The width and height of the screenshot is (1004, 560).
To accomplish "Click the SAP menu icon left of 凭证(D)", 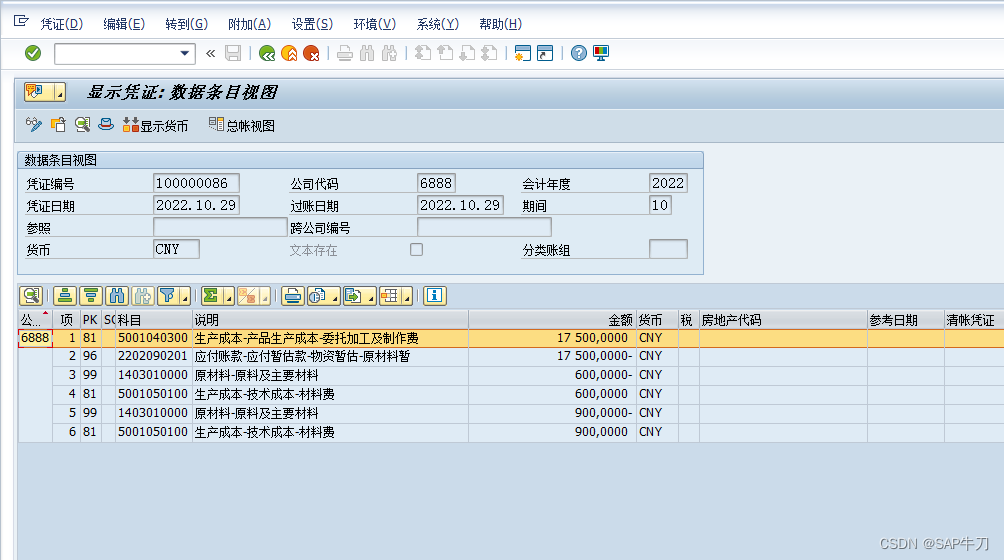I will (21, 22).
